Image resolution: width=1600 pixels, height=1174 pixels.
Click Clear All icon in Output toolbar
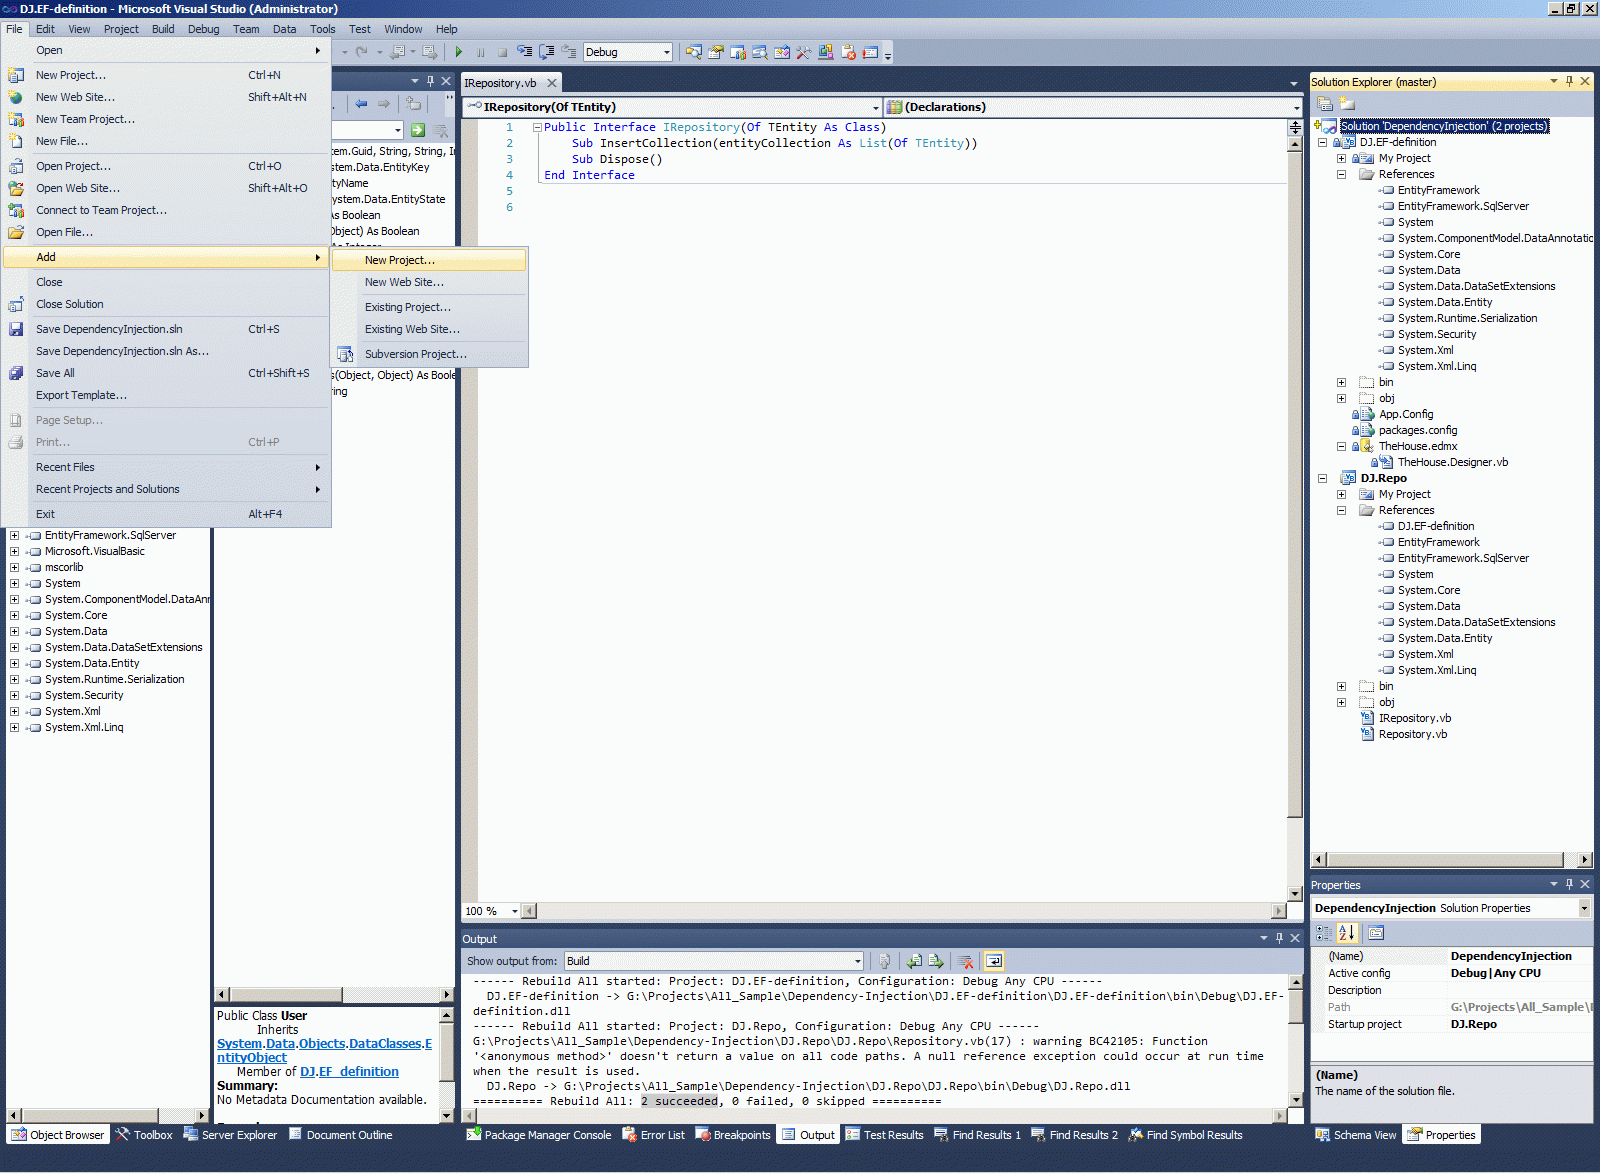click(x=966, y=961)
